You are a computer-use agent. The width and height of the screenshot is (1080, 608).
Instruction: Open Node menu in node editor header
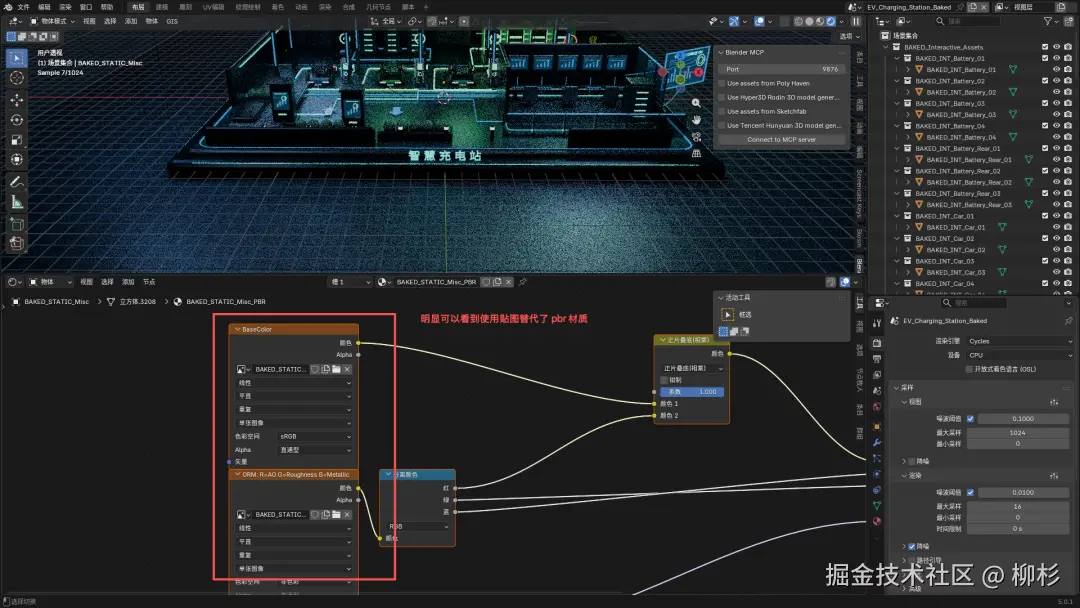[149, 282]
